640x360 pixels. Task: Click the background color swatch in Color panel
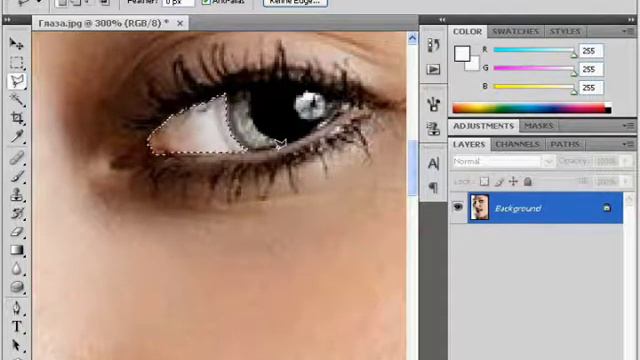click(x=473, y=64)
